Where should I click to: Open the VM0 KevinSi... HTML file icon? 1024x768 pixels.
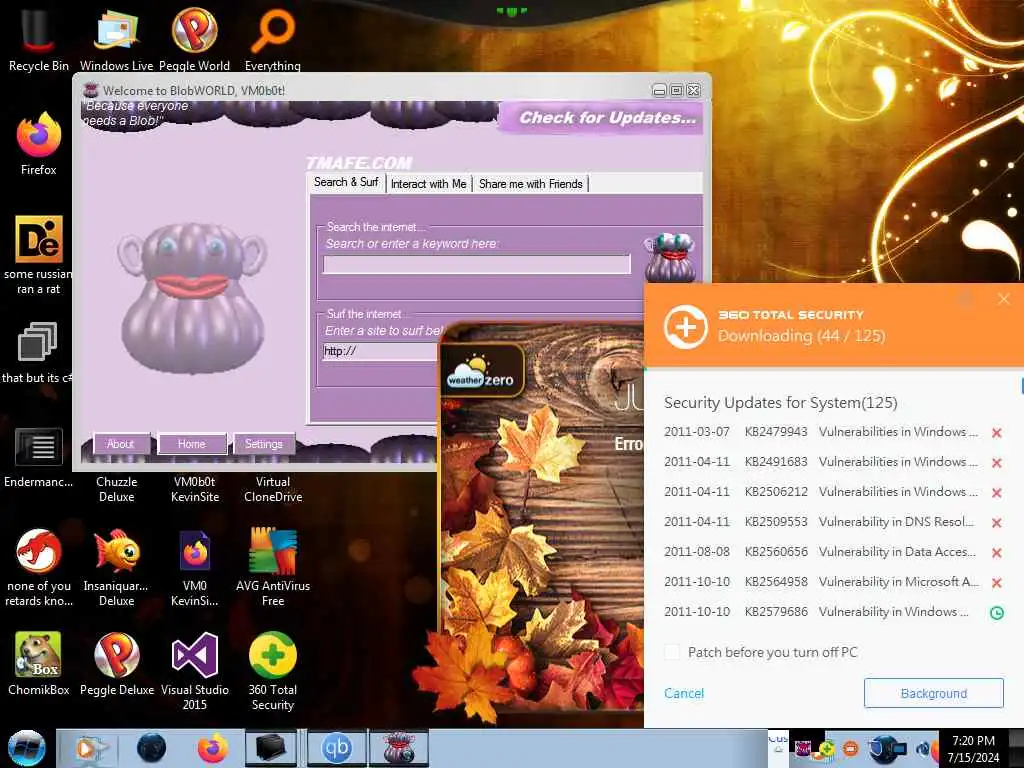(194, 567)
